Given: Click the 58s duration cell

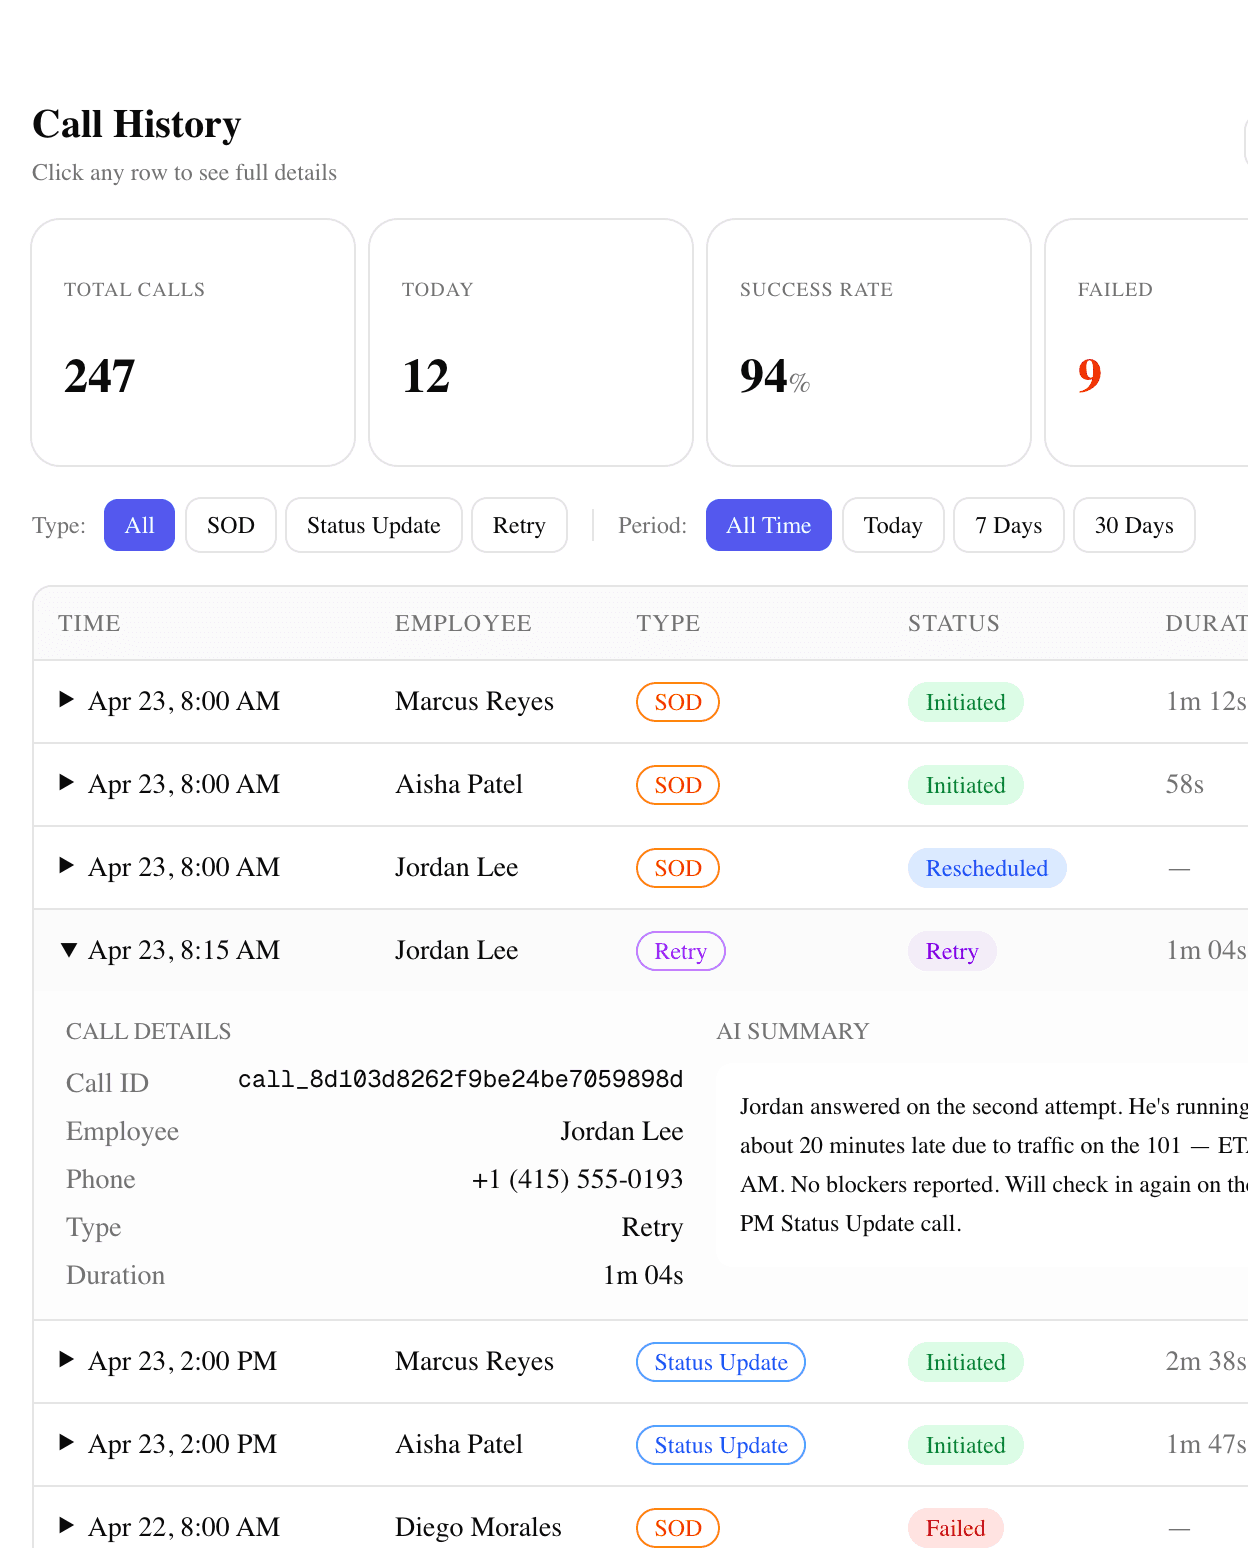Looking at the screenshot, I should 1185,784.
